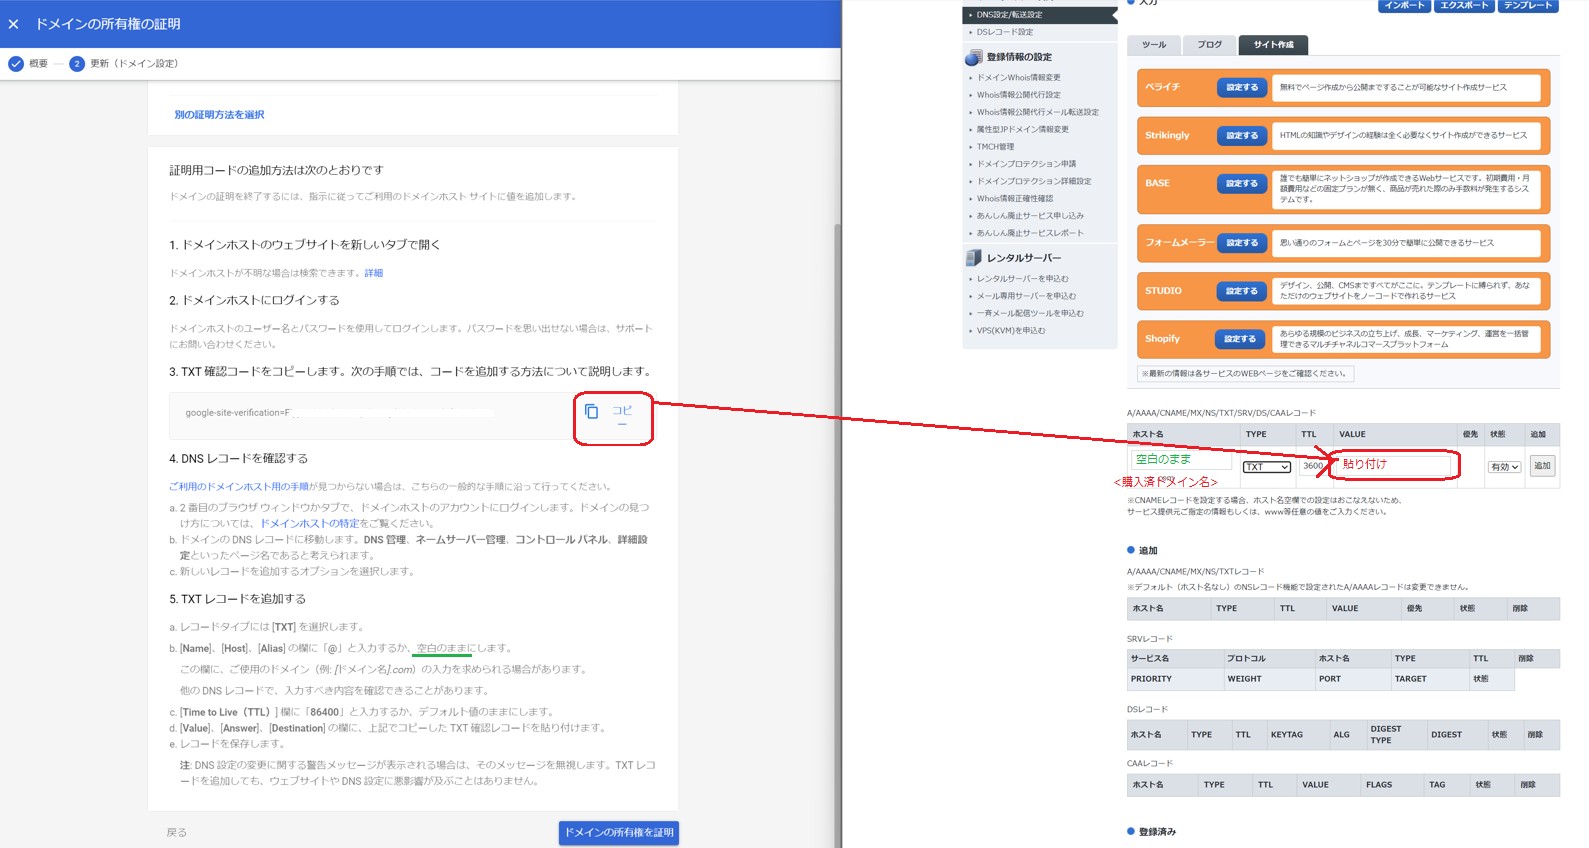Viewport: 1589px width, 848px height.
Task: Click the Strikingly service label
Action: (1167, 136)
